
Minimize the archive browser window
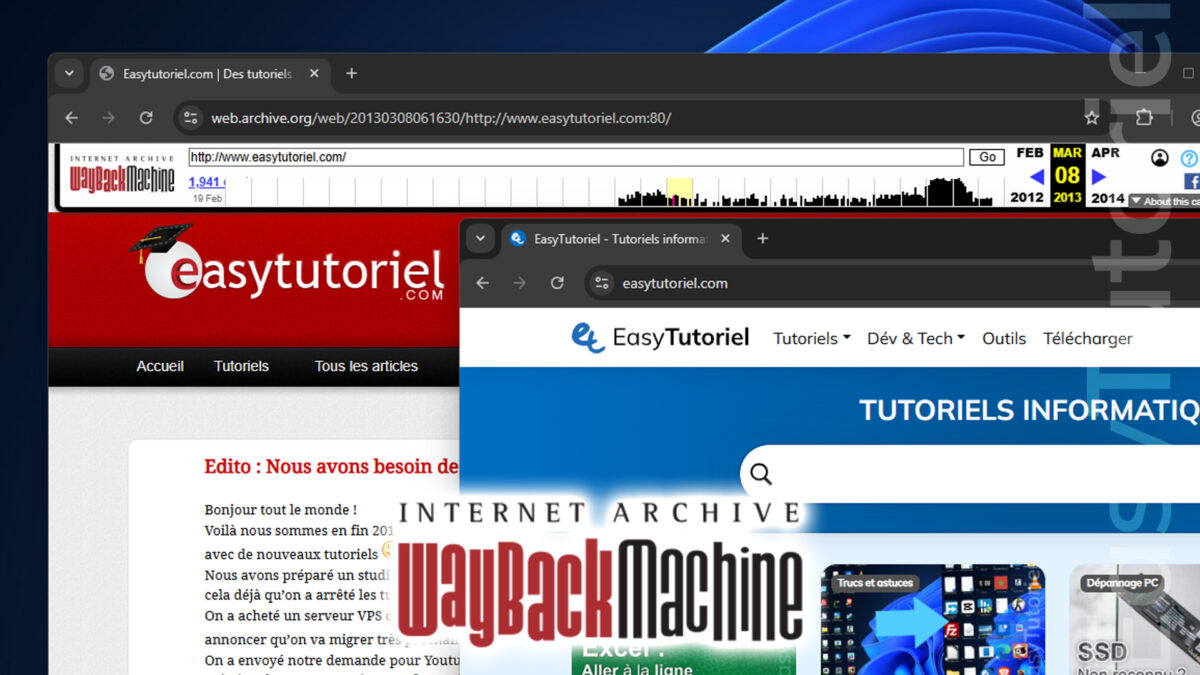coord(1139,73)
